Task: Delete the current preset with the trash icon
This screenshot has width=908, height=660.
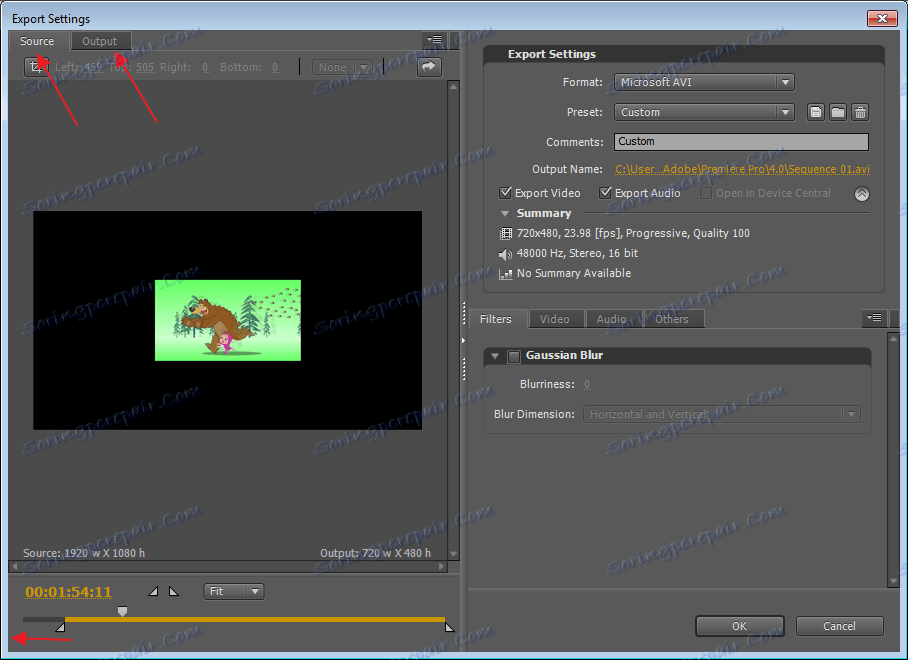Action: pyautogui.click(x=860, y=112)
